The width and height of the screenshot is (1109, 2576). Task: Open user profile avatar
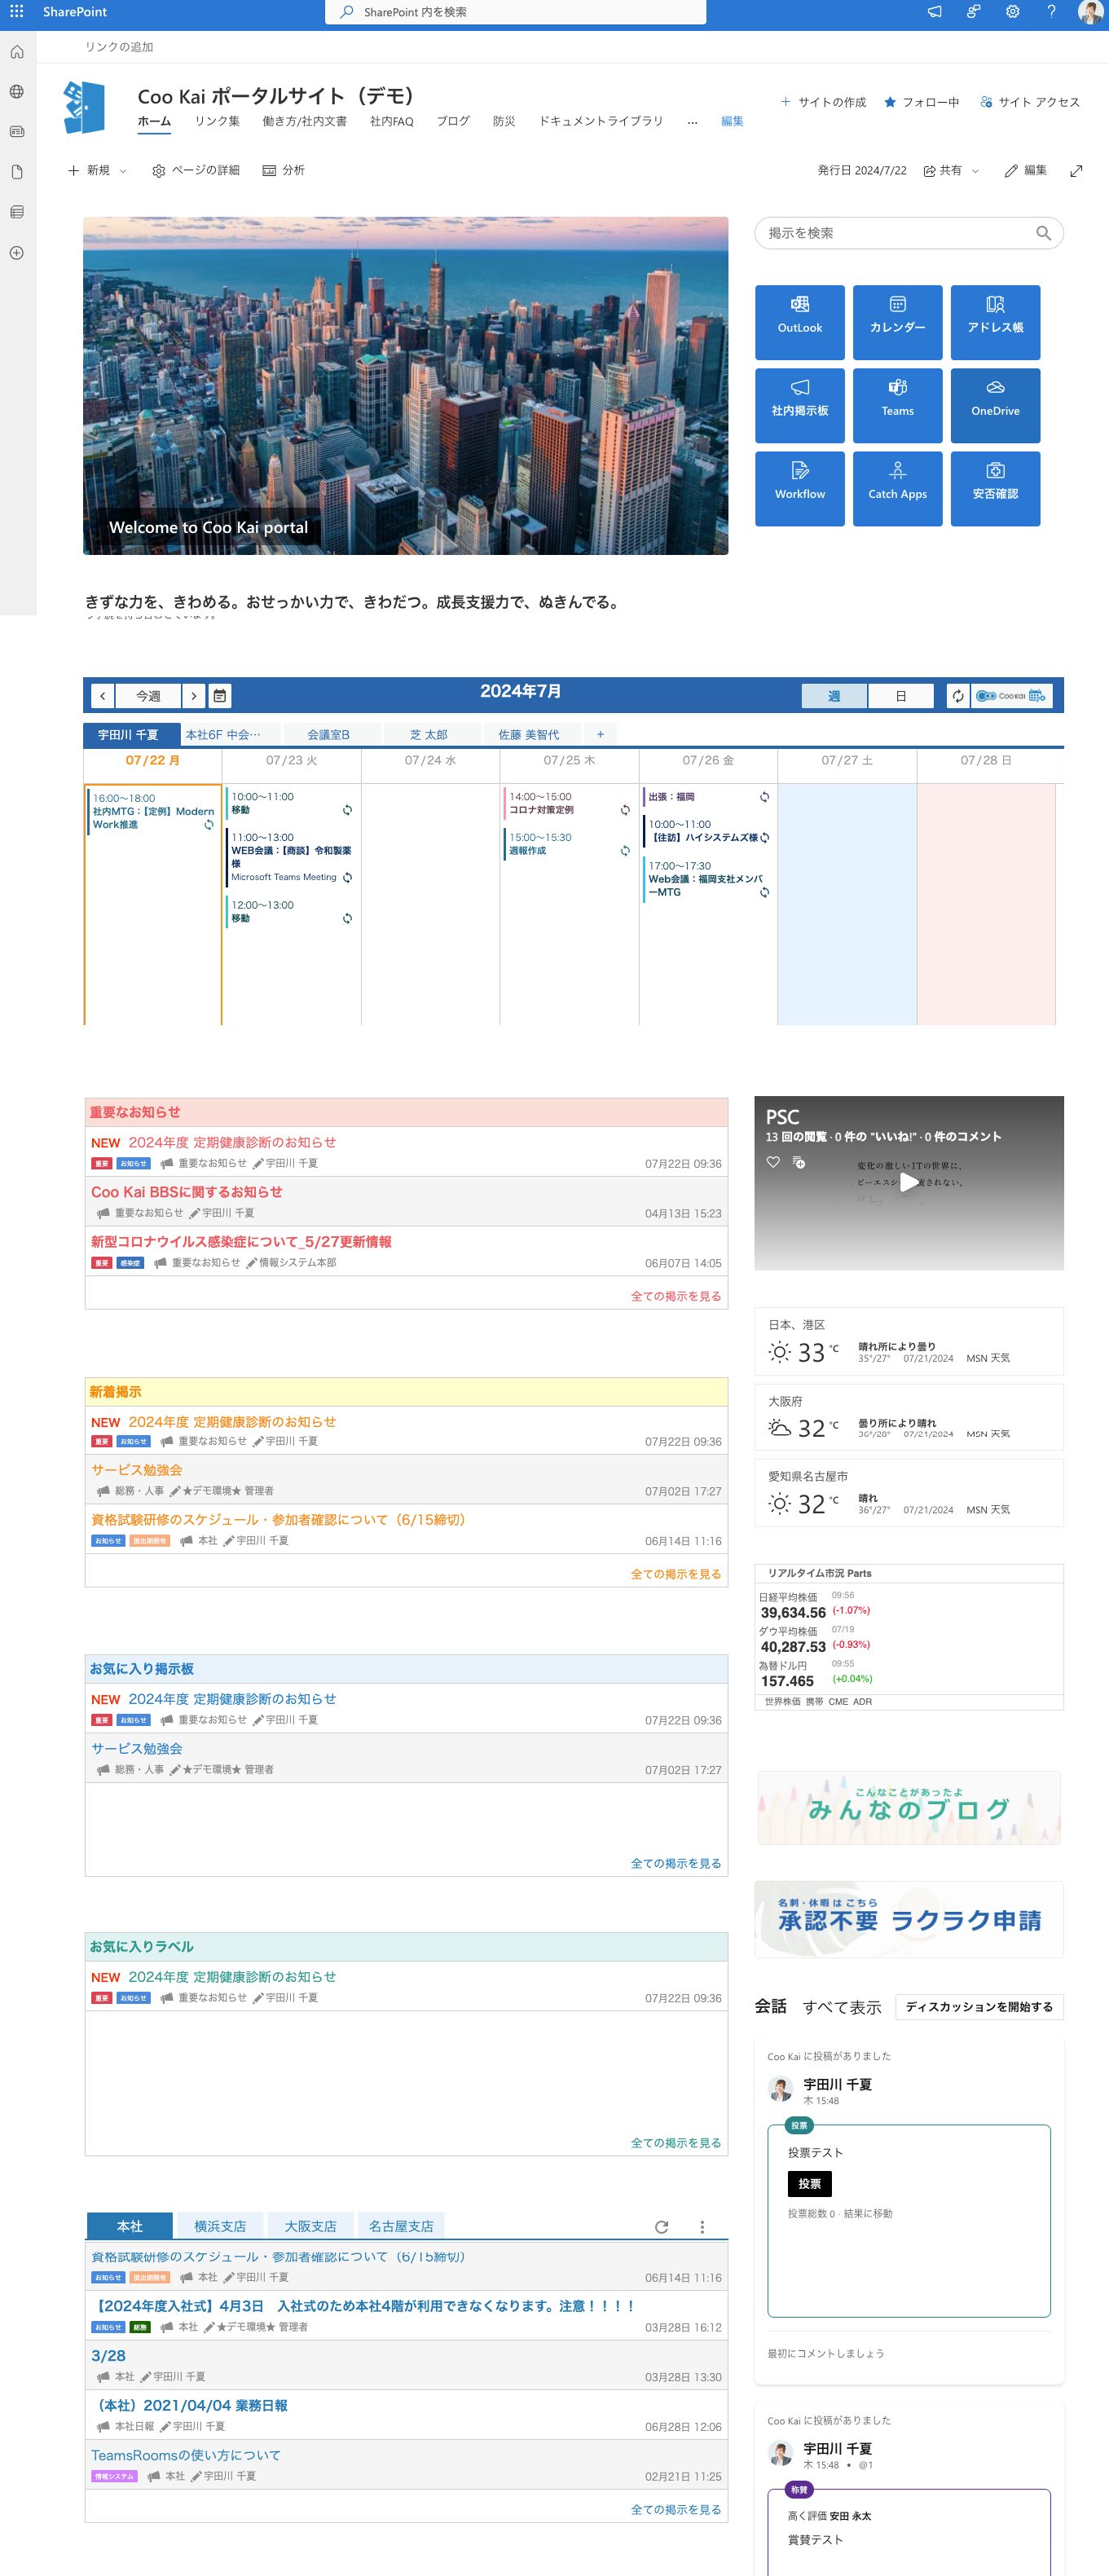click(1090, 11)
